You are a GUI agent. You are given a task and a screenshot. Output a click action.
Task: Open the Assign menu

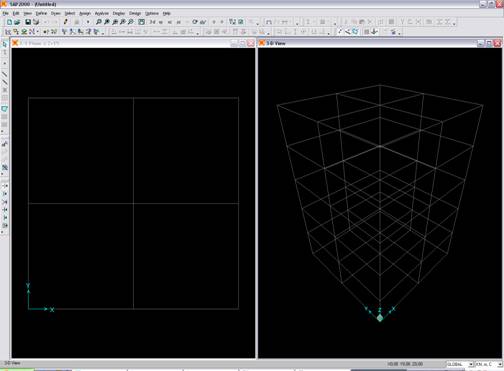(85, 13)
